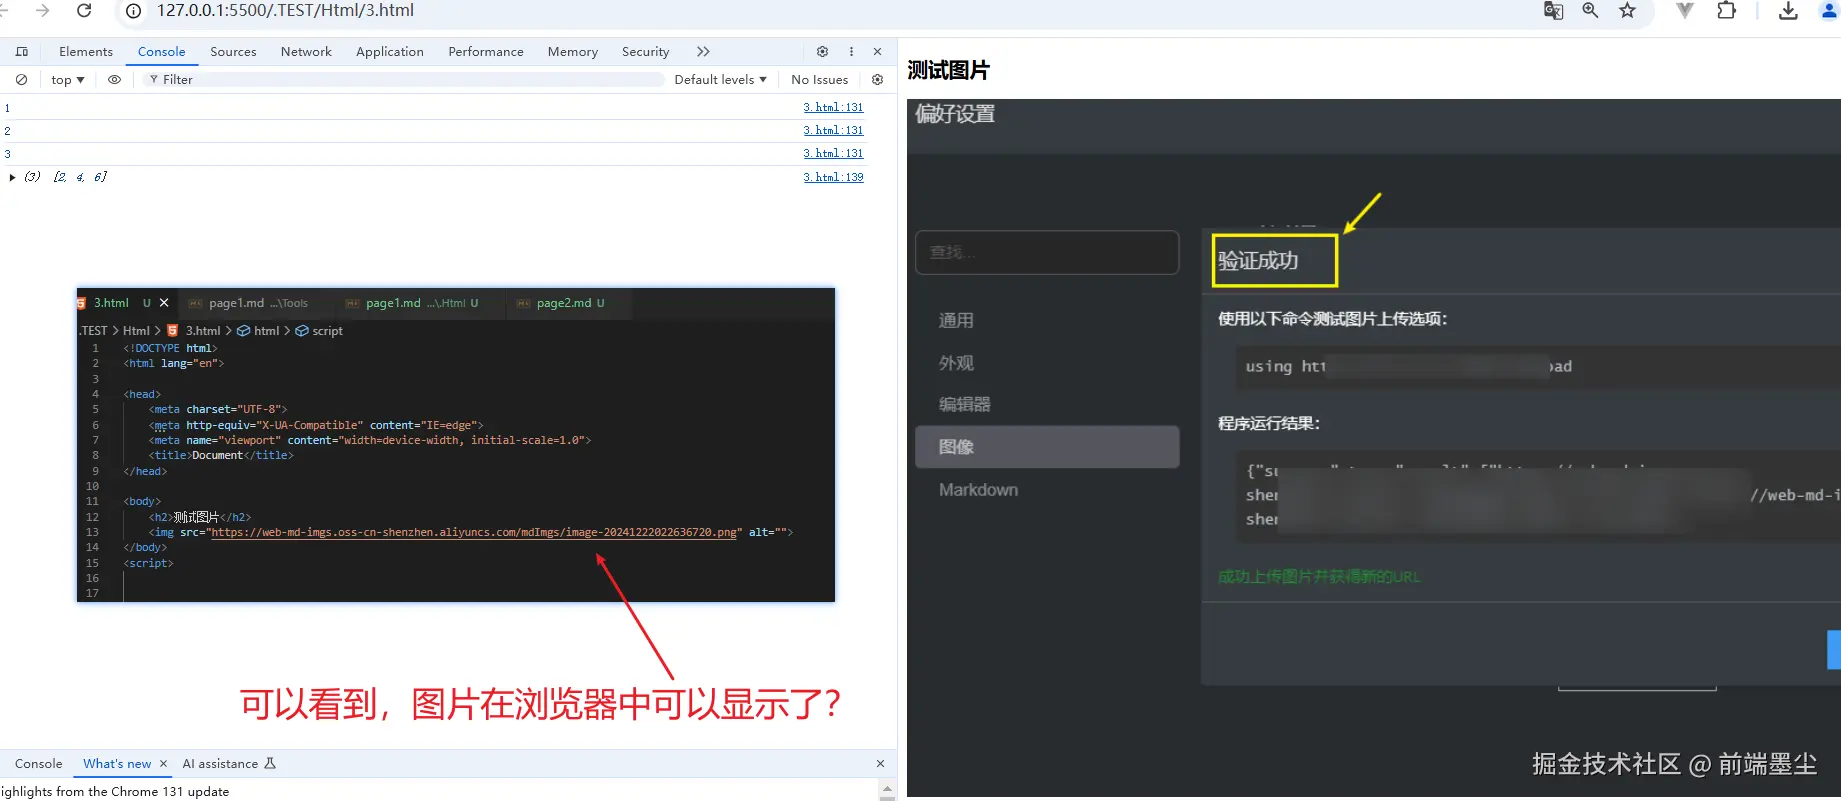Clear the console with the clear icon
This screenshot has height=801, width=1841.
point(21,80)
